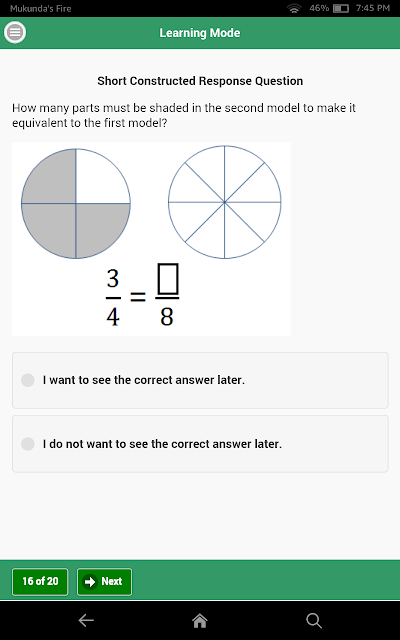Viewport: 400px width, 640px height.
Task: Tap the eight-part circle model
Action: click(224, 202)
